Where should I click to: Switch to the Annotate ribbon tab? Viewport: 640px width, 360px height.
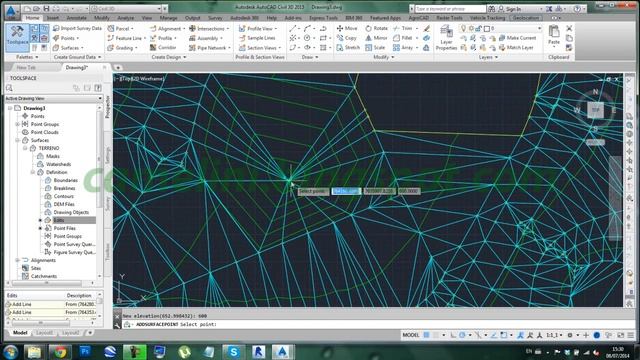76,18
